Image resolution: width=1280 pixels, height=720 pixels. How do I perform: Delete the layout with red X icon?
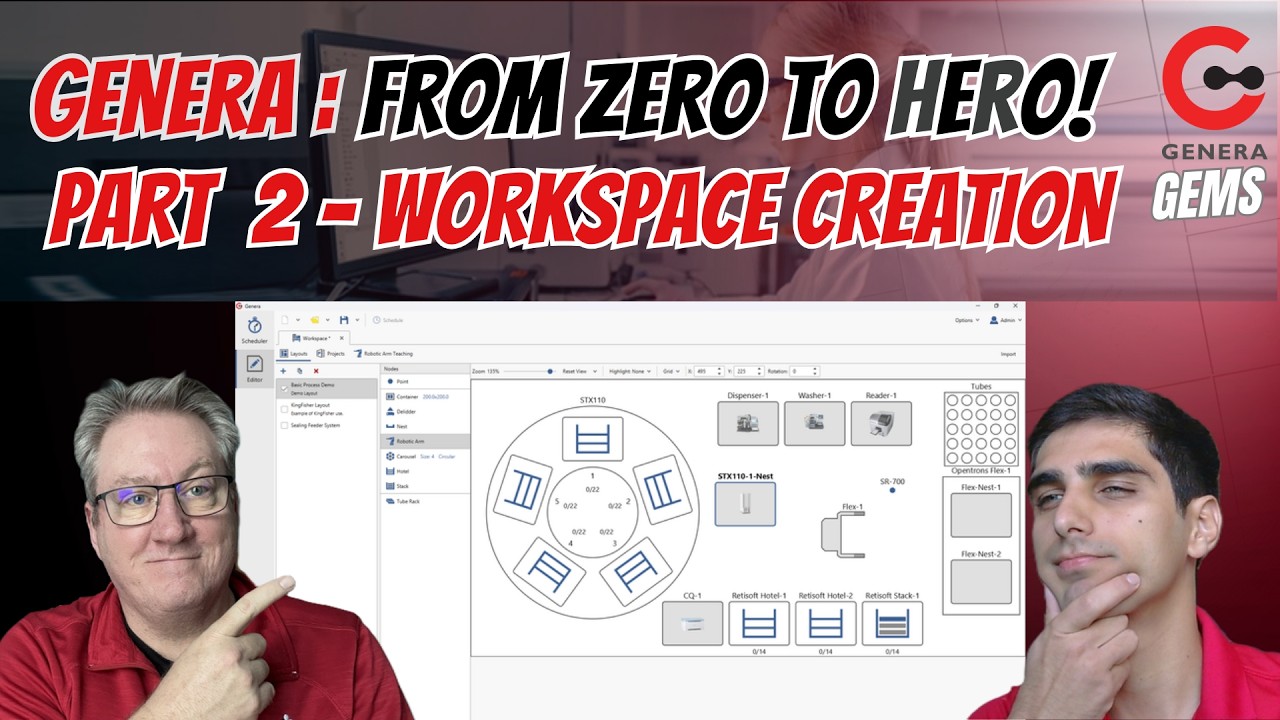point(316,371)
